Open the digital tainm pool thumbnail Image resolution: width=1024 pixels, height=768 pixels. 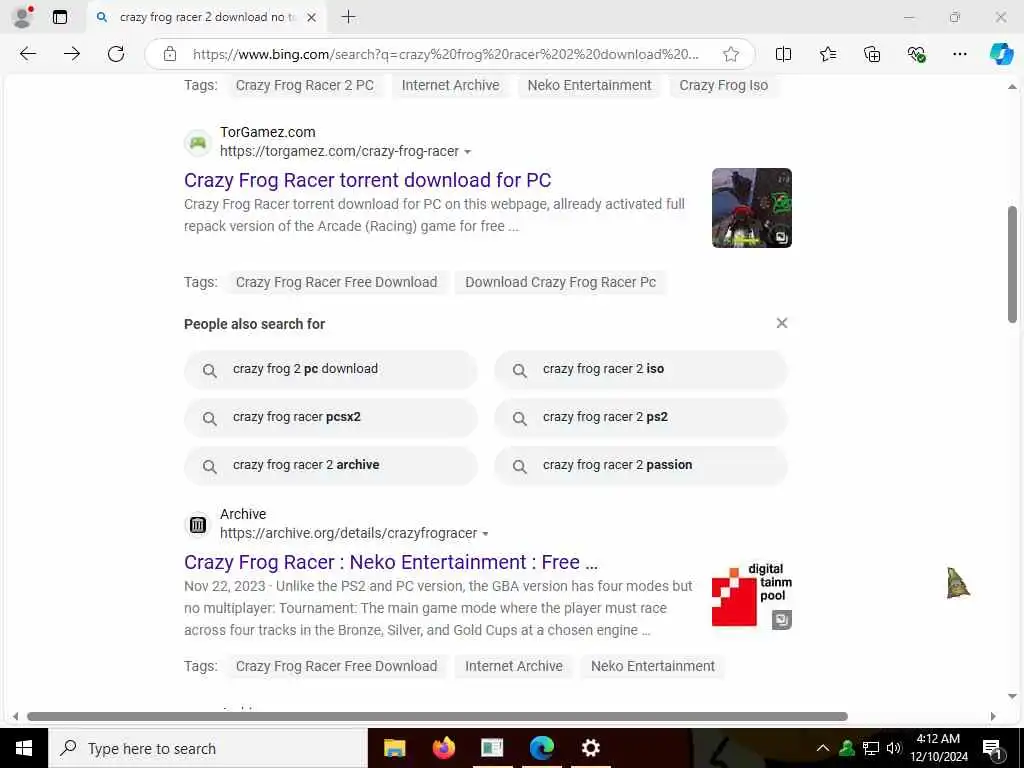coord(752,595)
